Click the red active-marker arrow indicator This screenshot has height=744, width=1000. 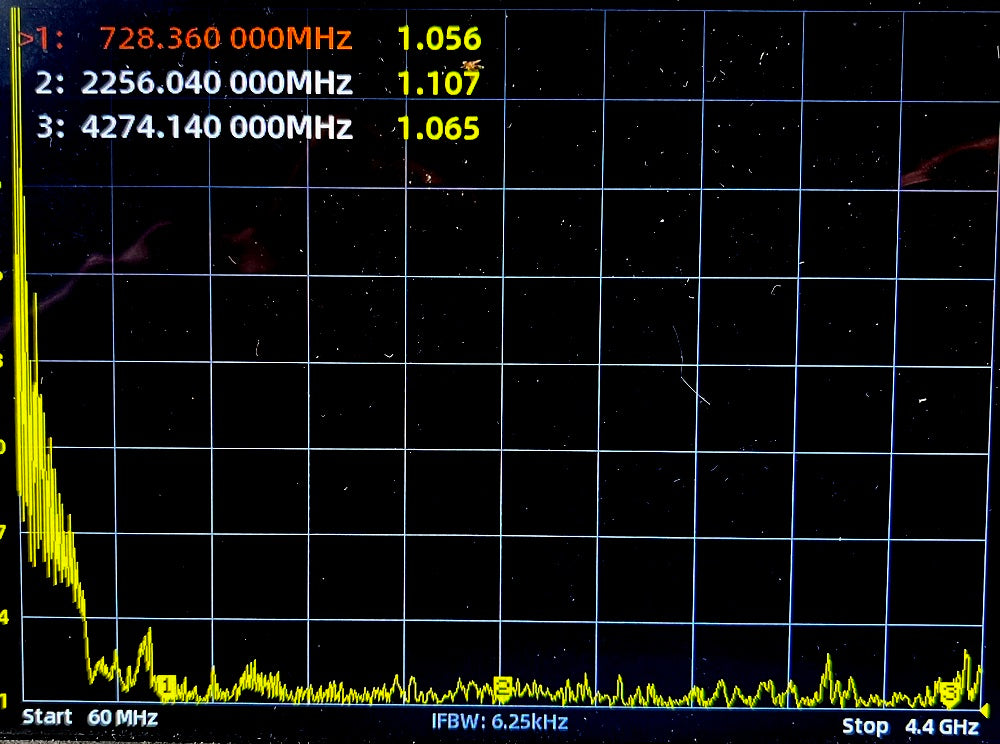tap(24, 41)
